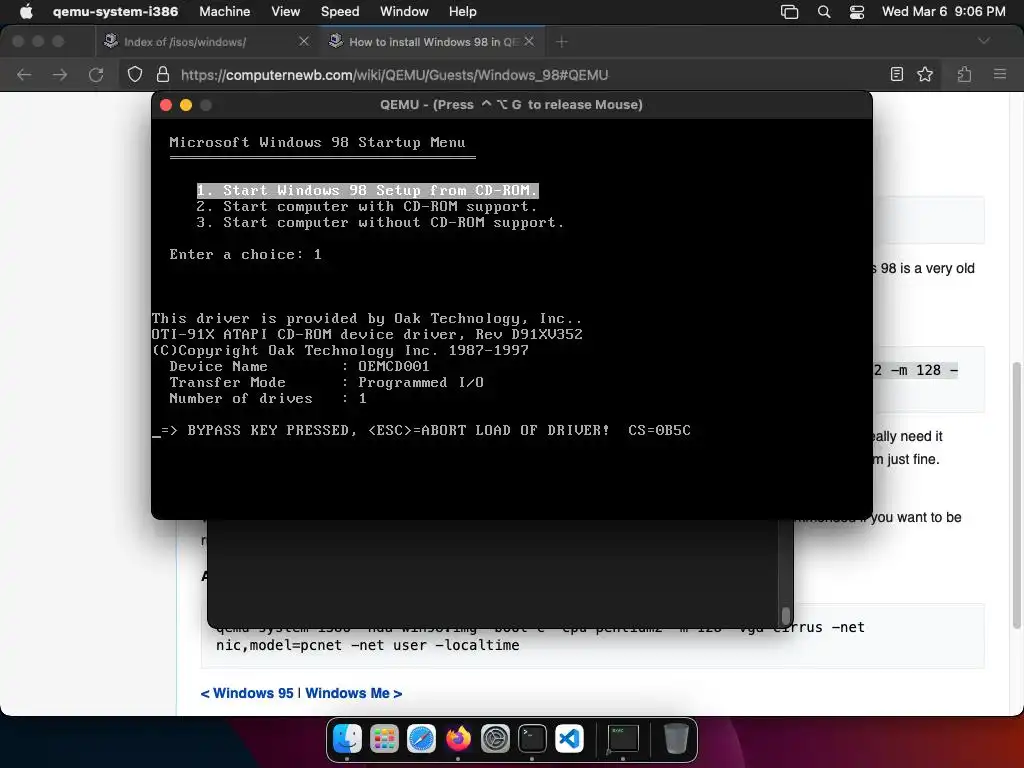1024x768 pixels.
Task: Close the 'How to install Windows 98' tab
Action: coord(529,42)
